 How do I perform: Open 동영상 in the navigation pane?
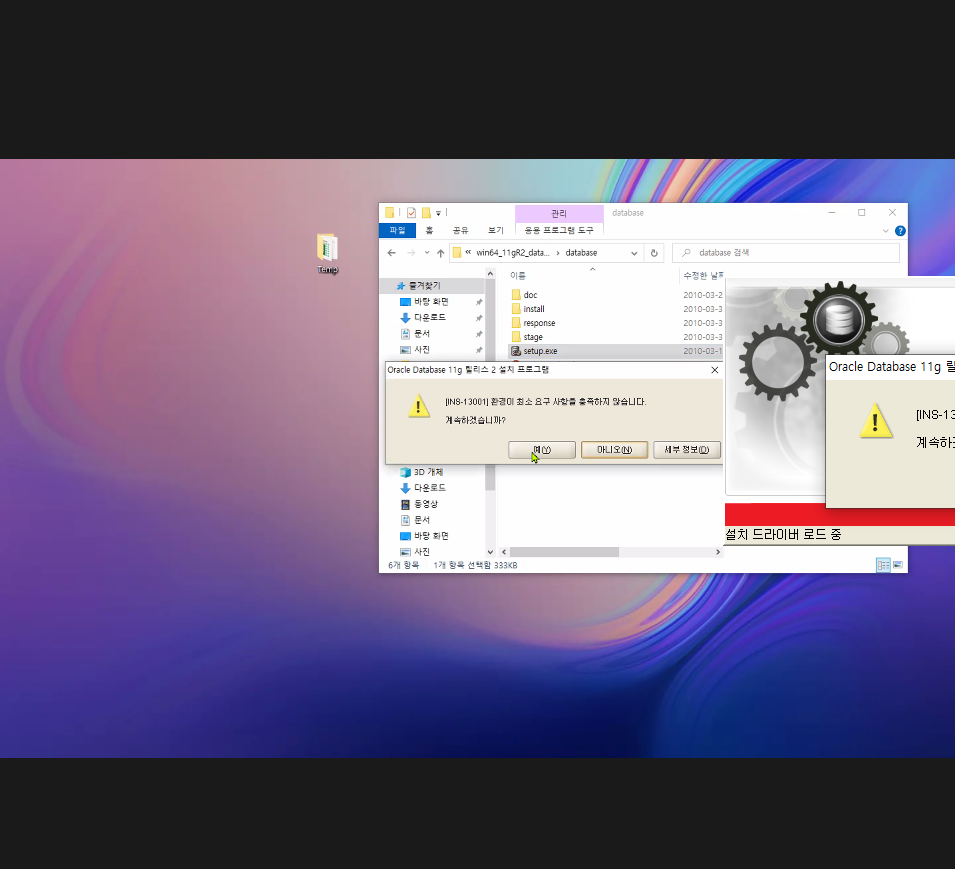tap(426, 504)
